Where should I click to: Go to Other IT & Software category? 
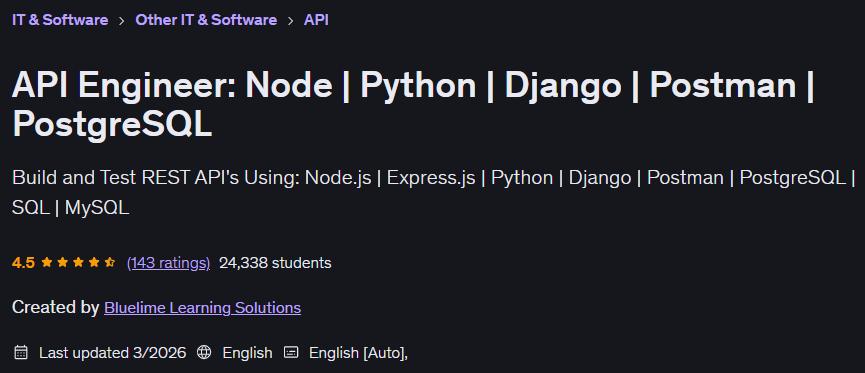pyautogui.click(x=206, y=20)
